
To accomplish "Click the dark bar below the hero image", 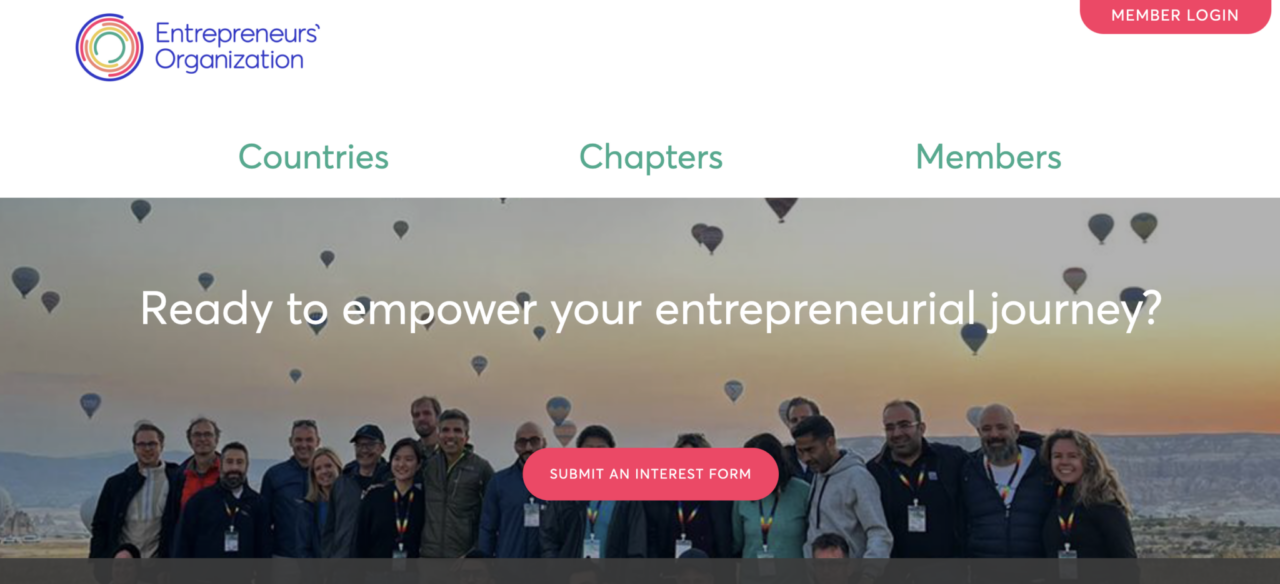I will [640, 571].
